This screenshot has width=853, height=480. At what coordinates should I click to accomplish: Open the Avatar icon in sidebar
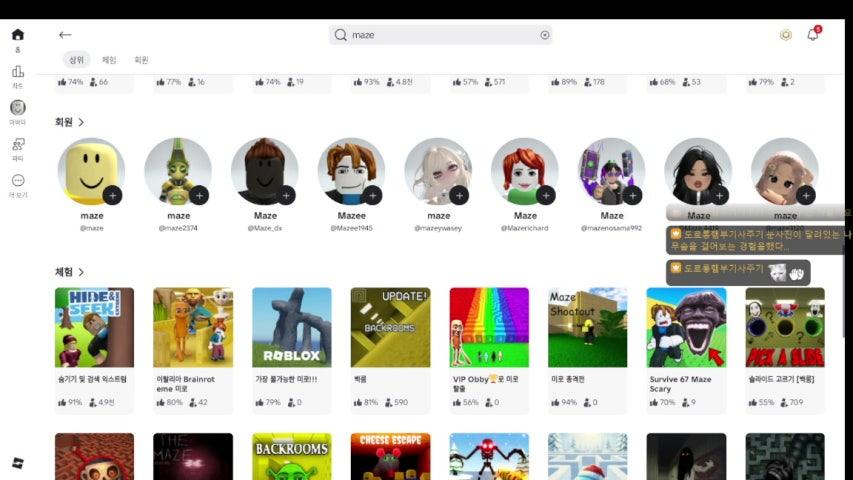pos(17,107)
